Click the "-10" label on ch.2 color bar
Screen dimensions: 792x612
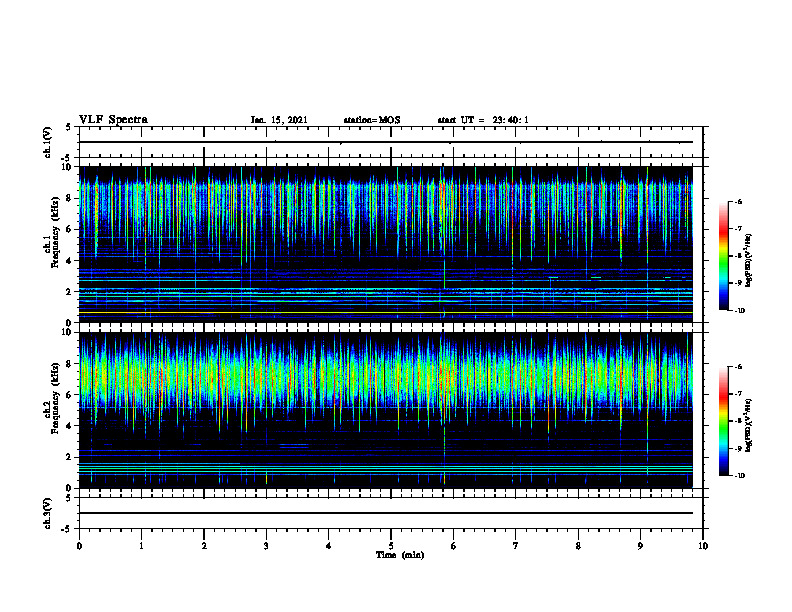pos(739,475)
